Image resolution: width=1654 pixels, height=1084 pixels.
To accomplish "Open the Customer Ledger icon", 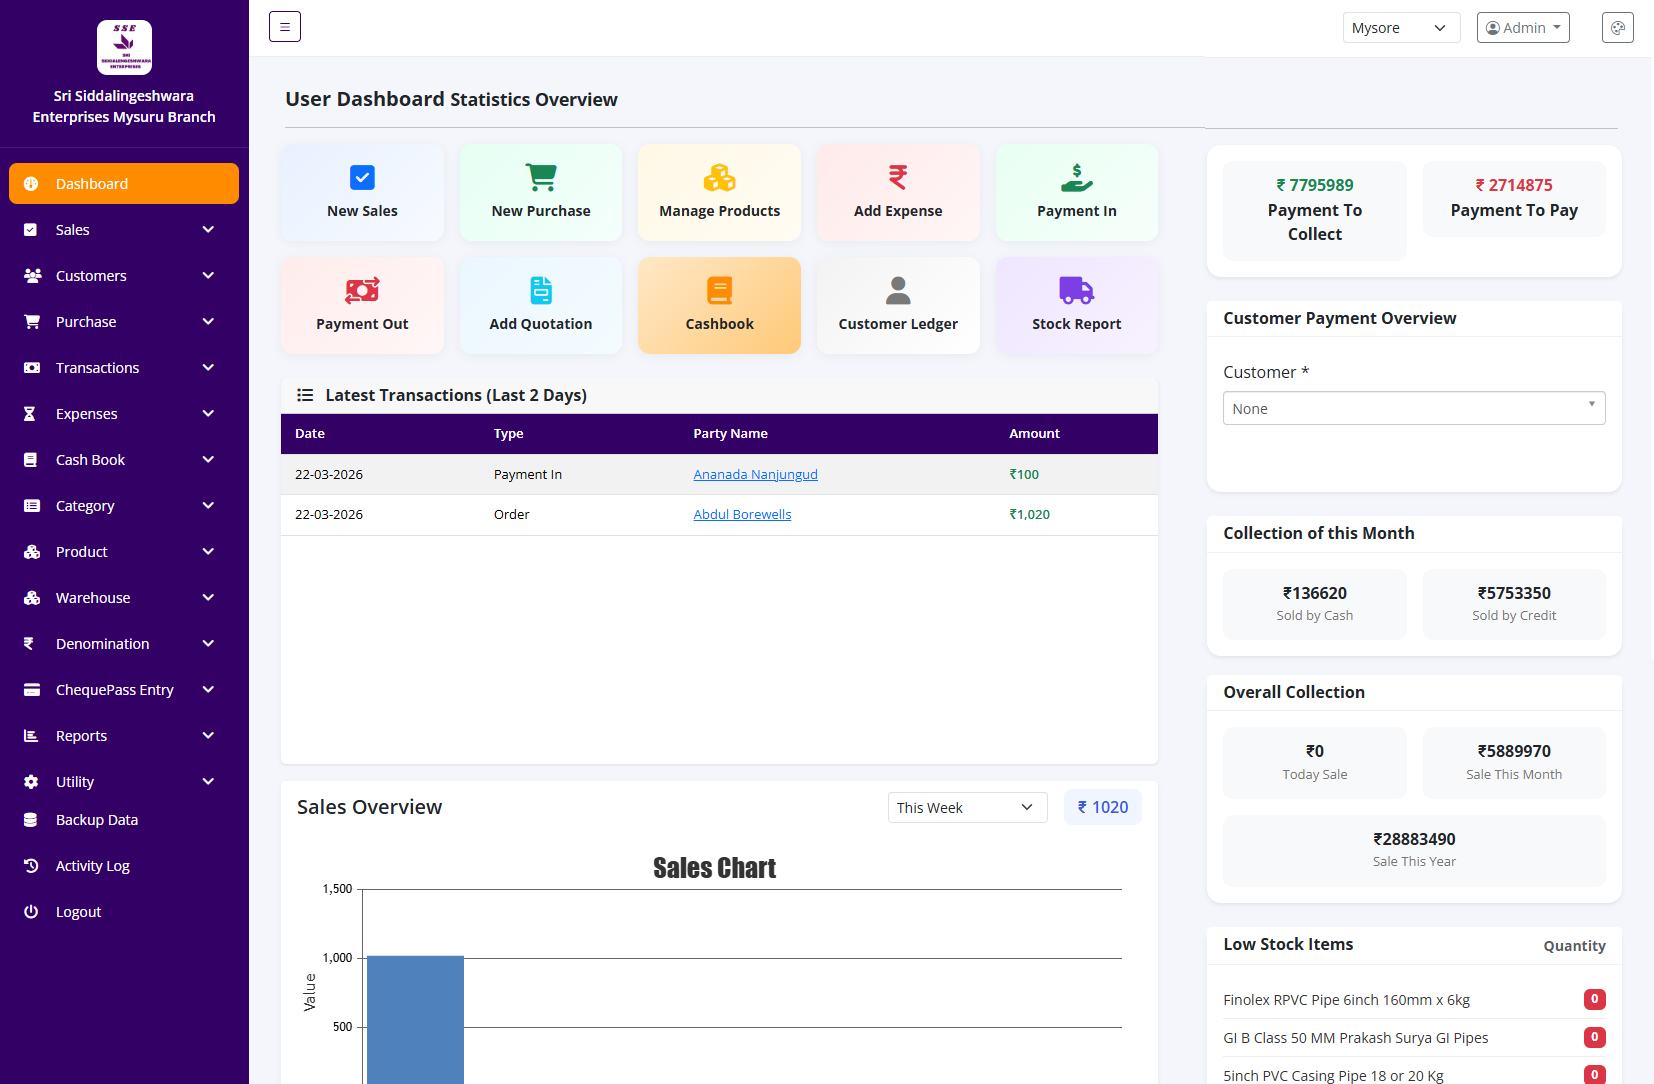I will click(897, 290).
